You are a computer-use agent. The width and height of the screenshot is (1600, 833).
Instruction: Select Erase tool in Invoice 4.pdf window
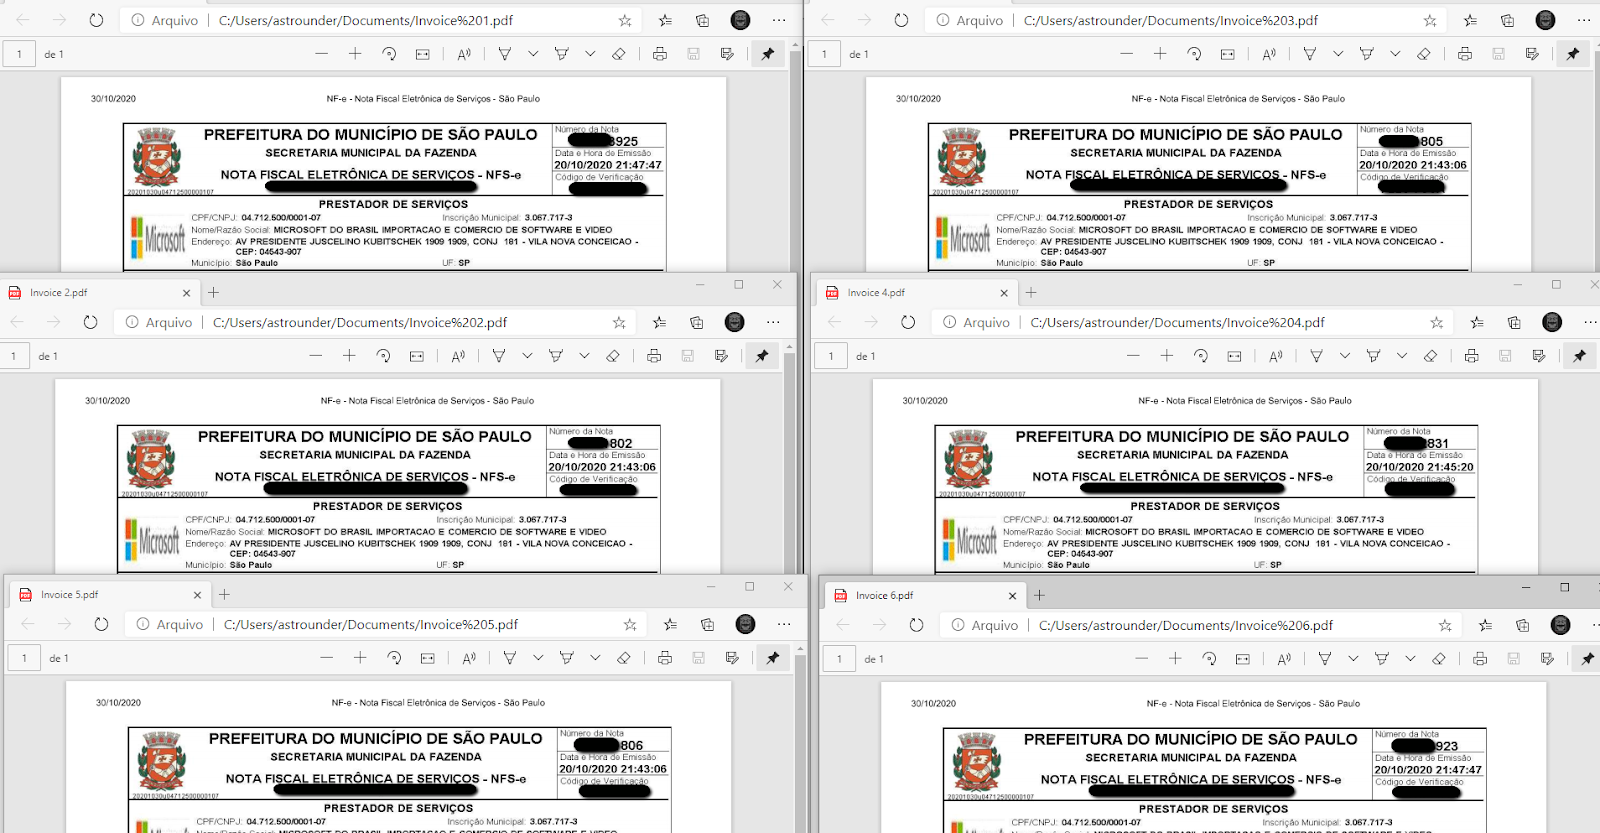1430,356
